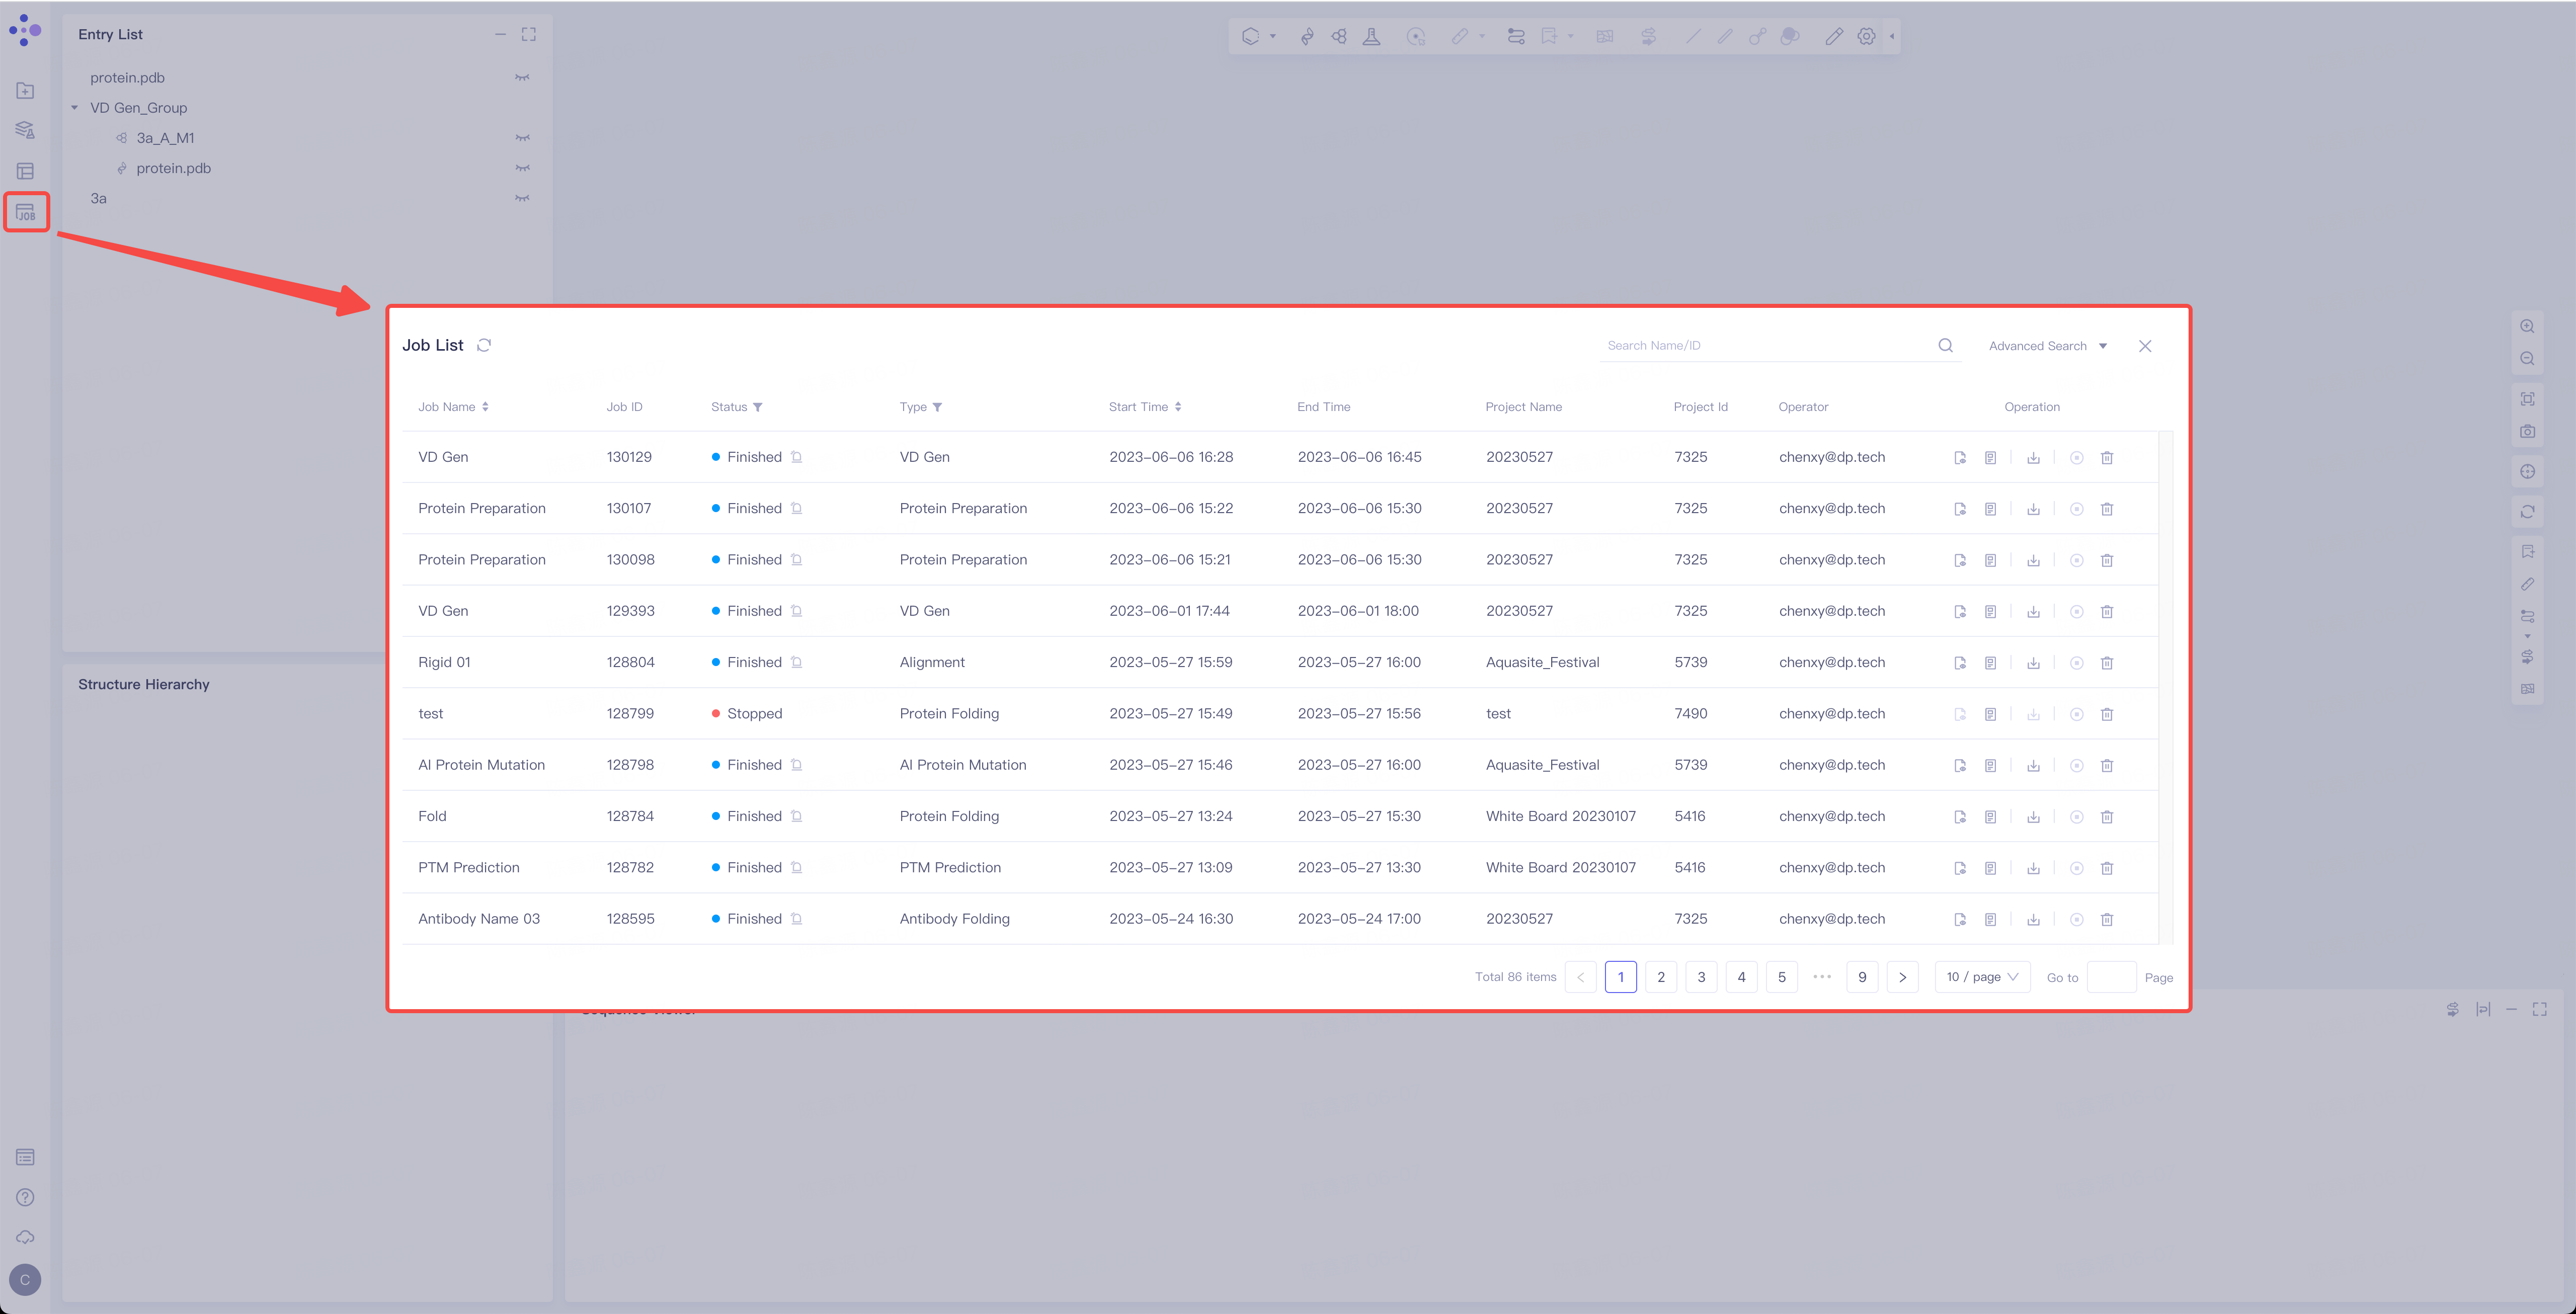
Task: Open the table view sidebar icon
Action: [26, 172]
